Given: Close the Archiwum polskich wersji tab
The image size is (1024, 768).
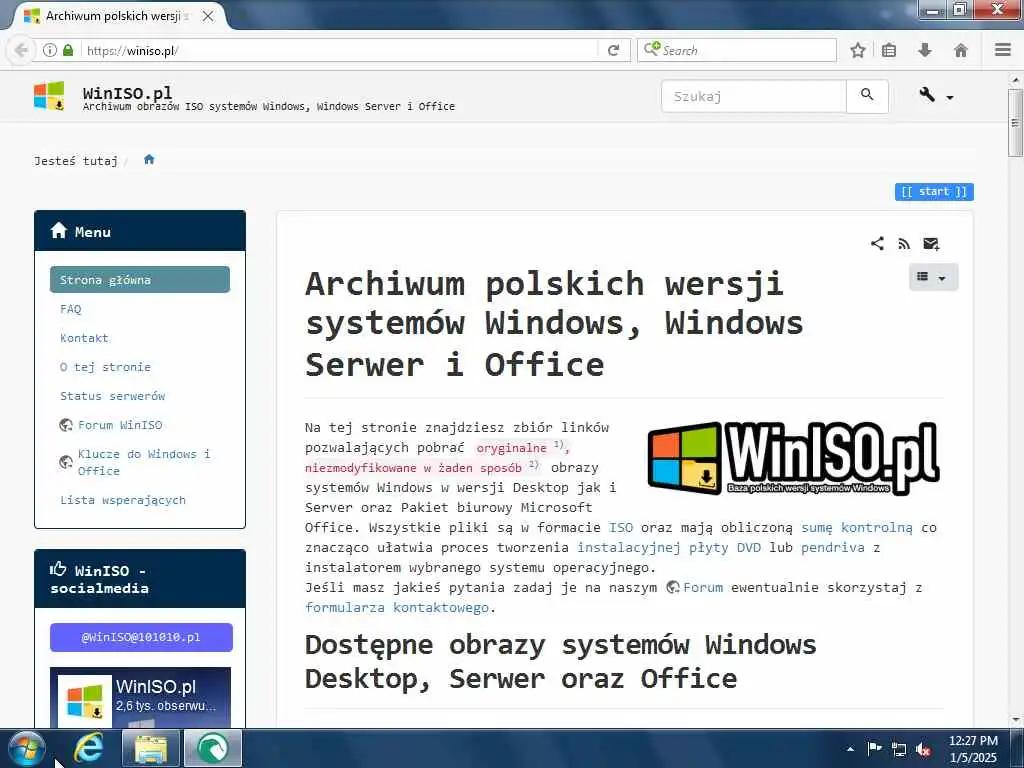Looking at the screenshot, I should (208, 16).
